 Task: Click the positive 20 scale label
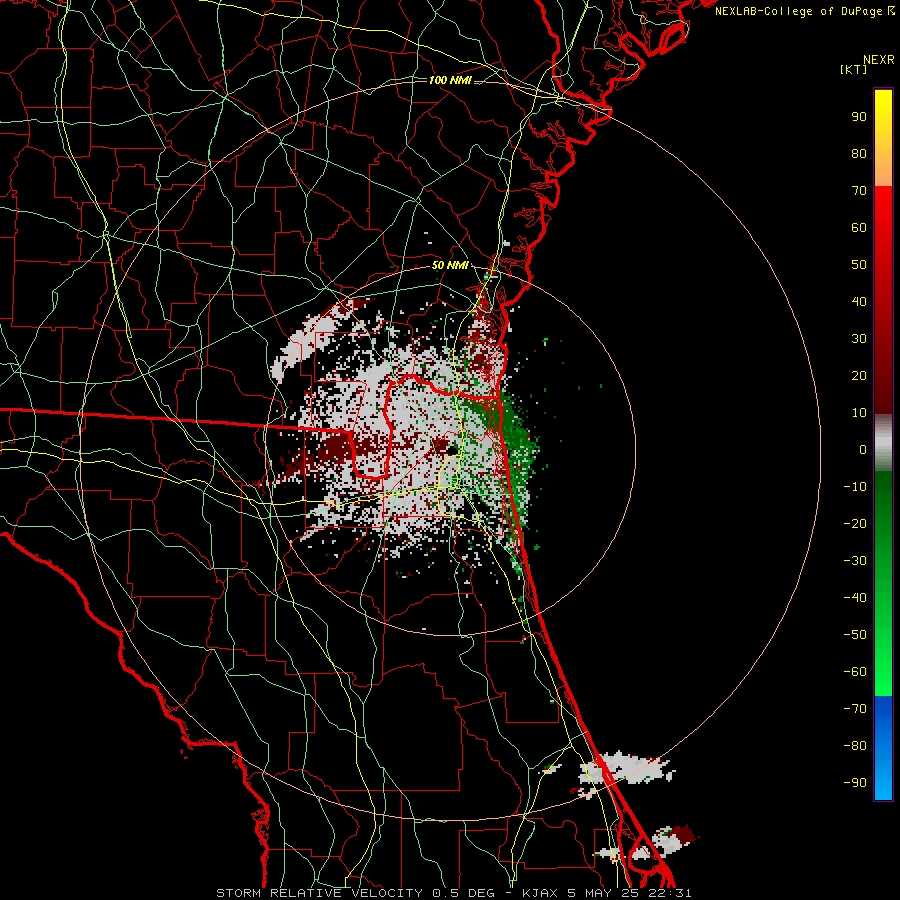859,375
